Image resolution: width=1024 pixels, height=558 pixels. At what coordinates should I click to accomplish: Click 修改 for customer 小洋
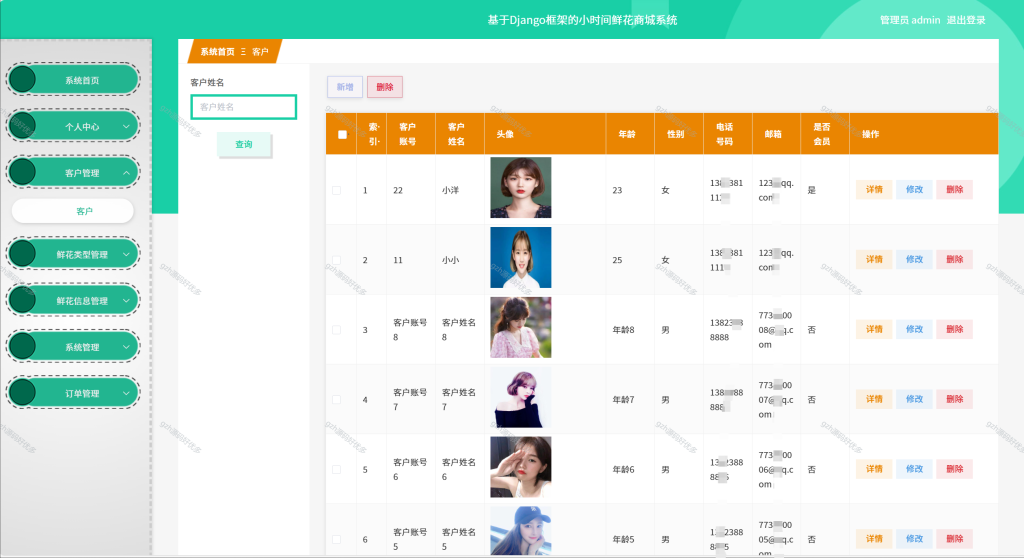click(x=914, y=189)
